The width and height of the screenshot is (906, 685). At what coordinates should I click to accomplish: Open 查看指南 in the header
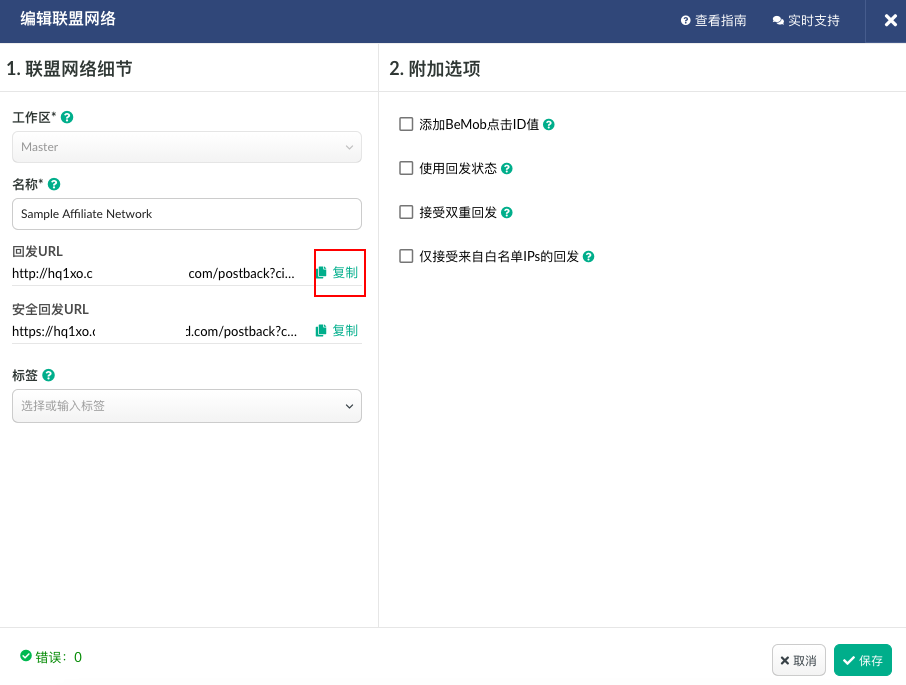pos(714,21)
